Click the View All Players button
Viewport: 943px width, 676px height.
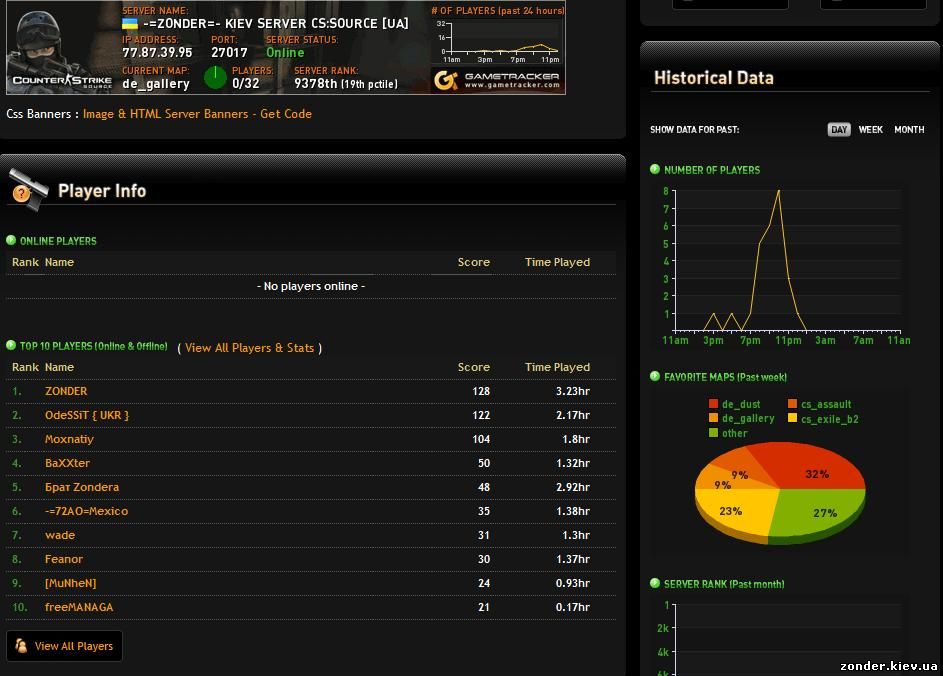point(64,646)
